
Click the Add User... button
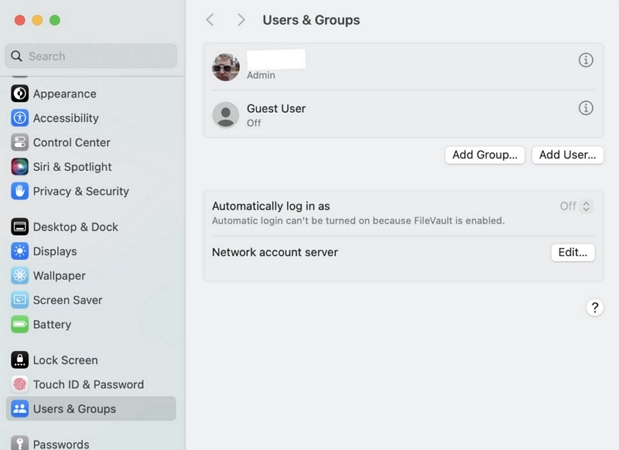pos(568,155)
